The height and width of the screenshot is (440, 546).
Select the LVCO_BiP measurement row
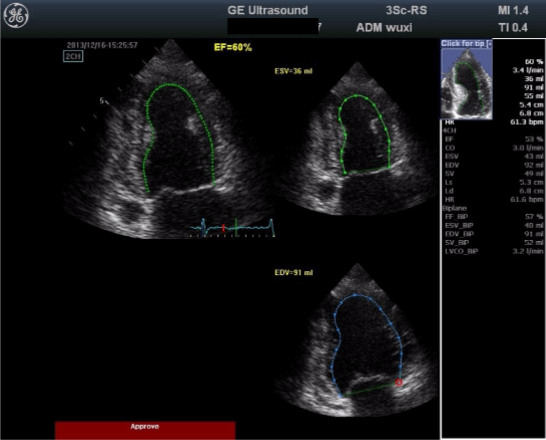[x=493, y=251]
